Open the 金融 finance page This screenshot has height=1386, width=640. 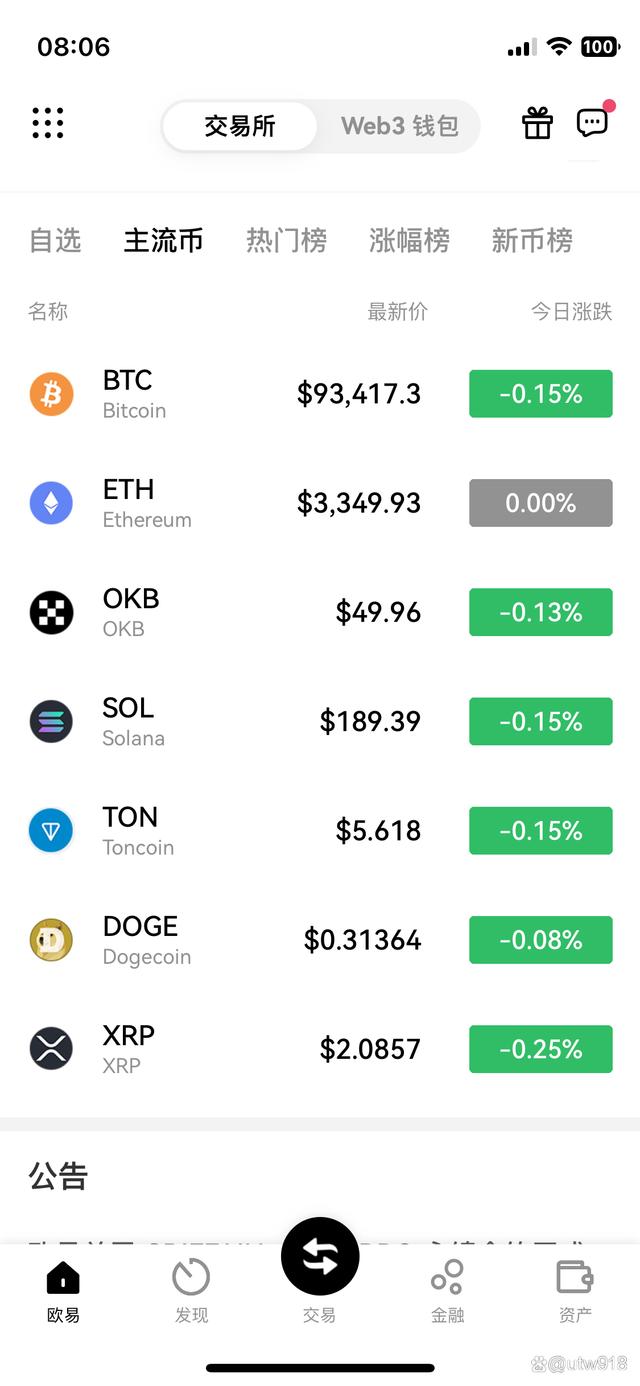point(447,1290)
